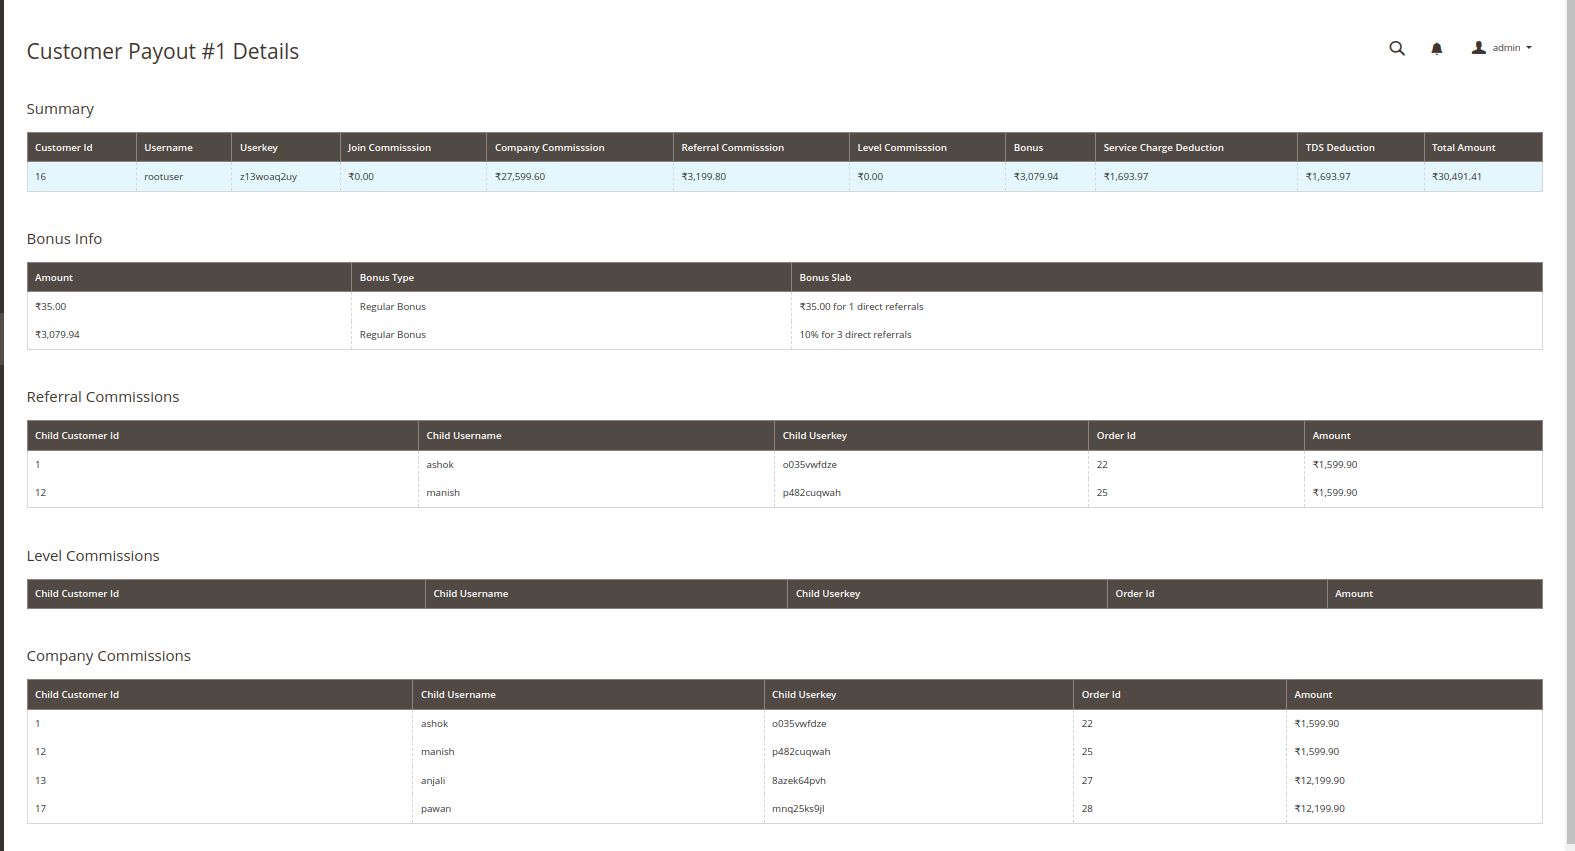Click the Customer Payout #1 Details heading
Viewport: 1575px width, 851px height.
click(x=162, y=51)
